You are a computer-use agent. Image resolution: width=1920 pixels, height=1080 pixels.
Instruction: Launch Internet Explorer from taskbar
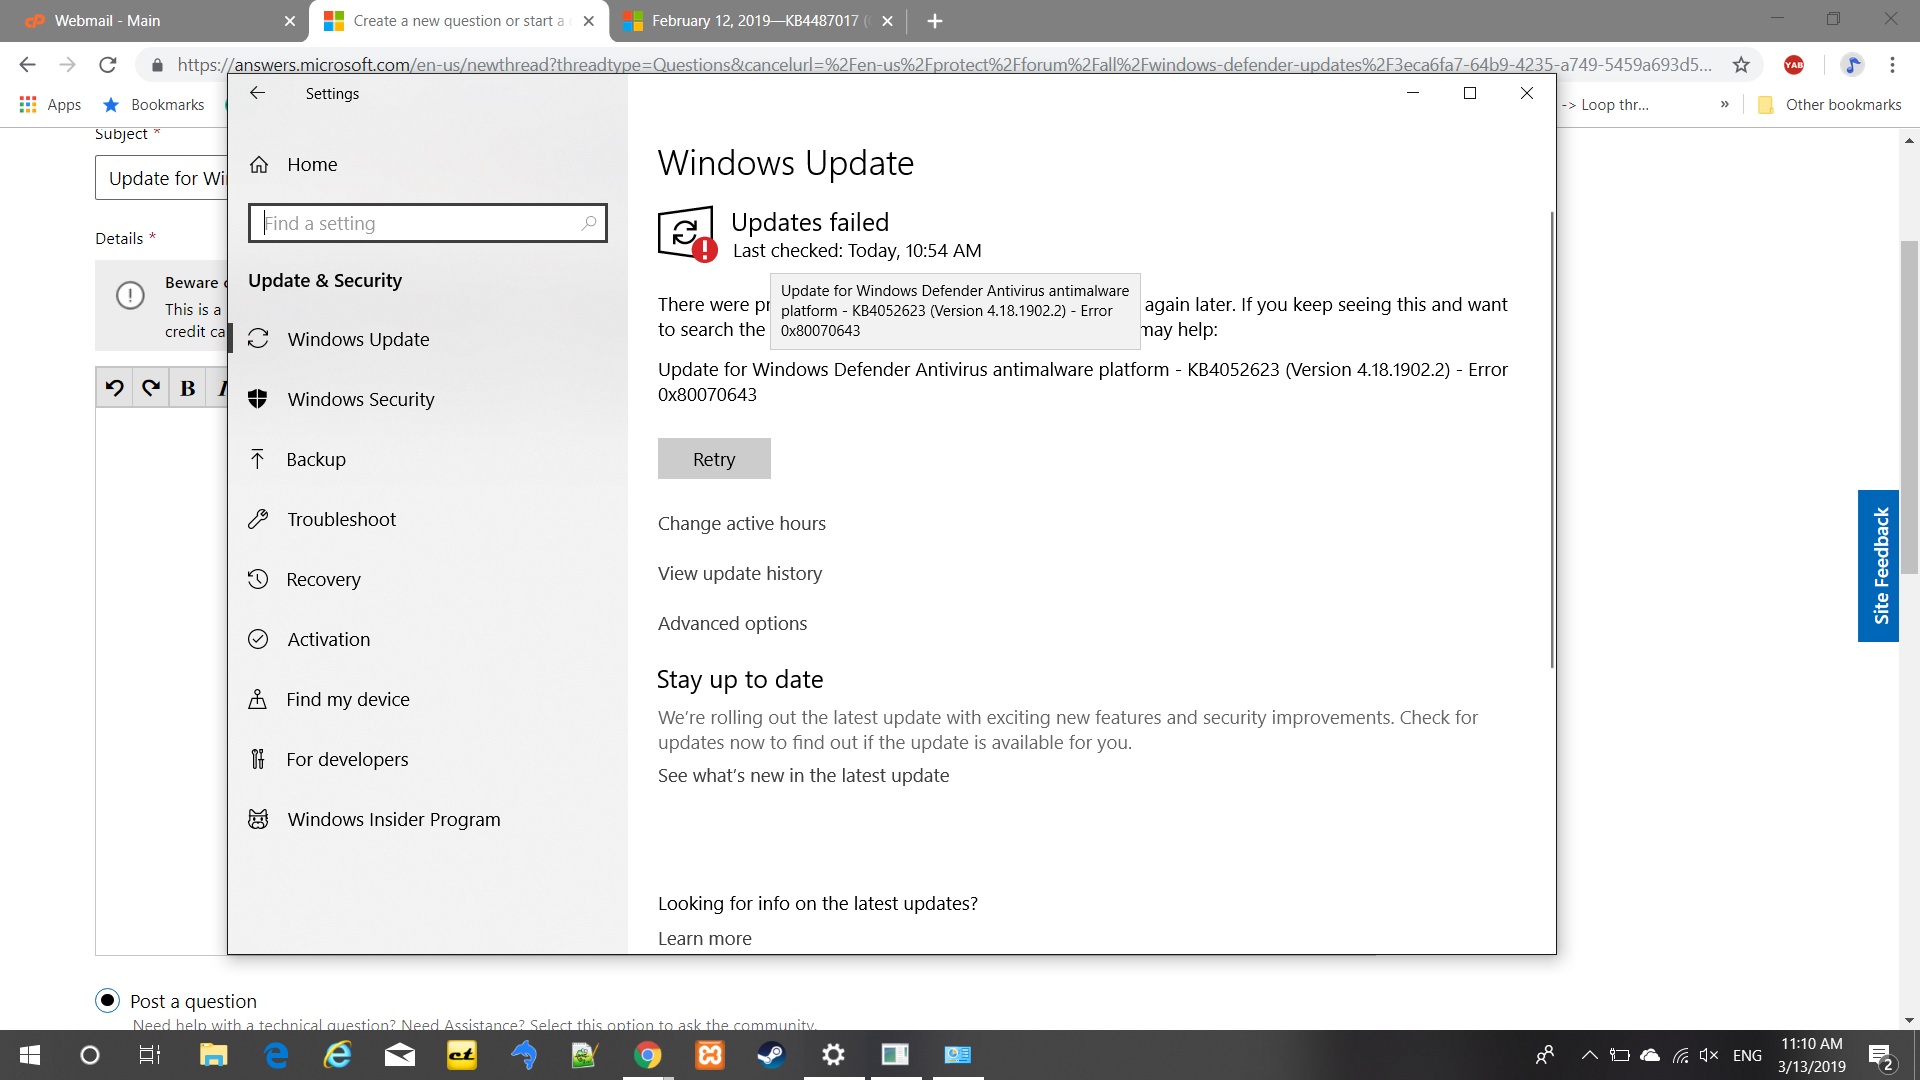click(338, 1055)
